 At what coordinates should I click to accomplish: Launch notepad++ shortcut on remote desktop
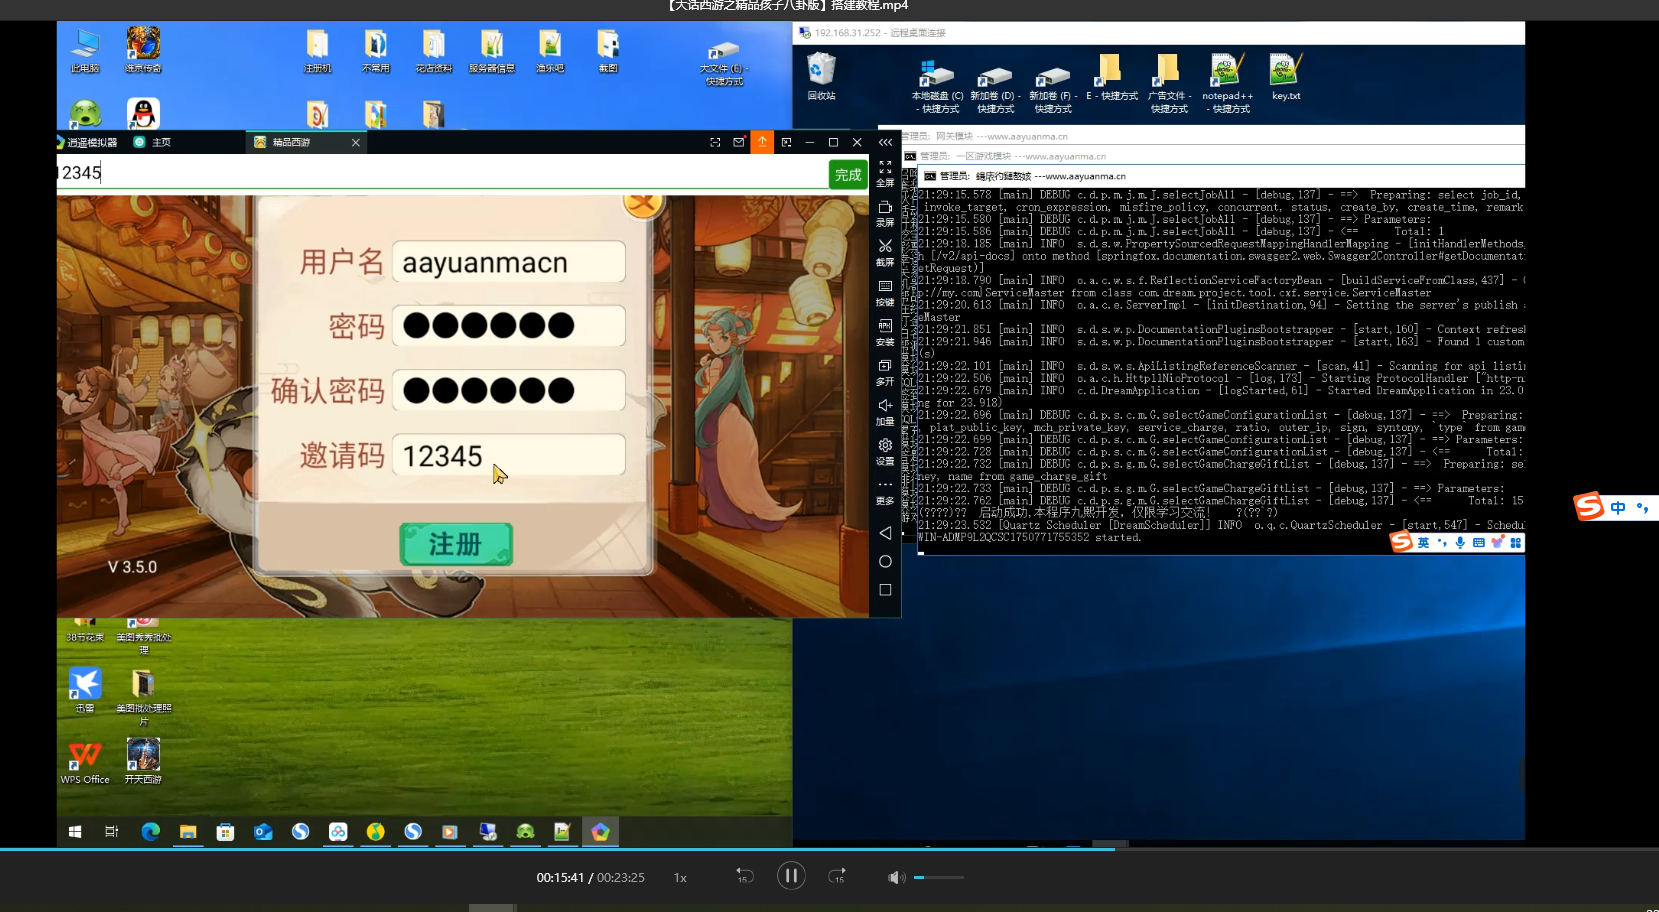[1227, 84]
